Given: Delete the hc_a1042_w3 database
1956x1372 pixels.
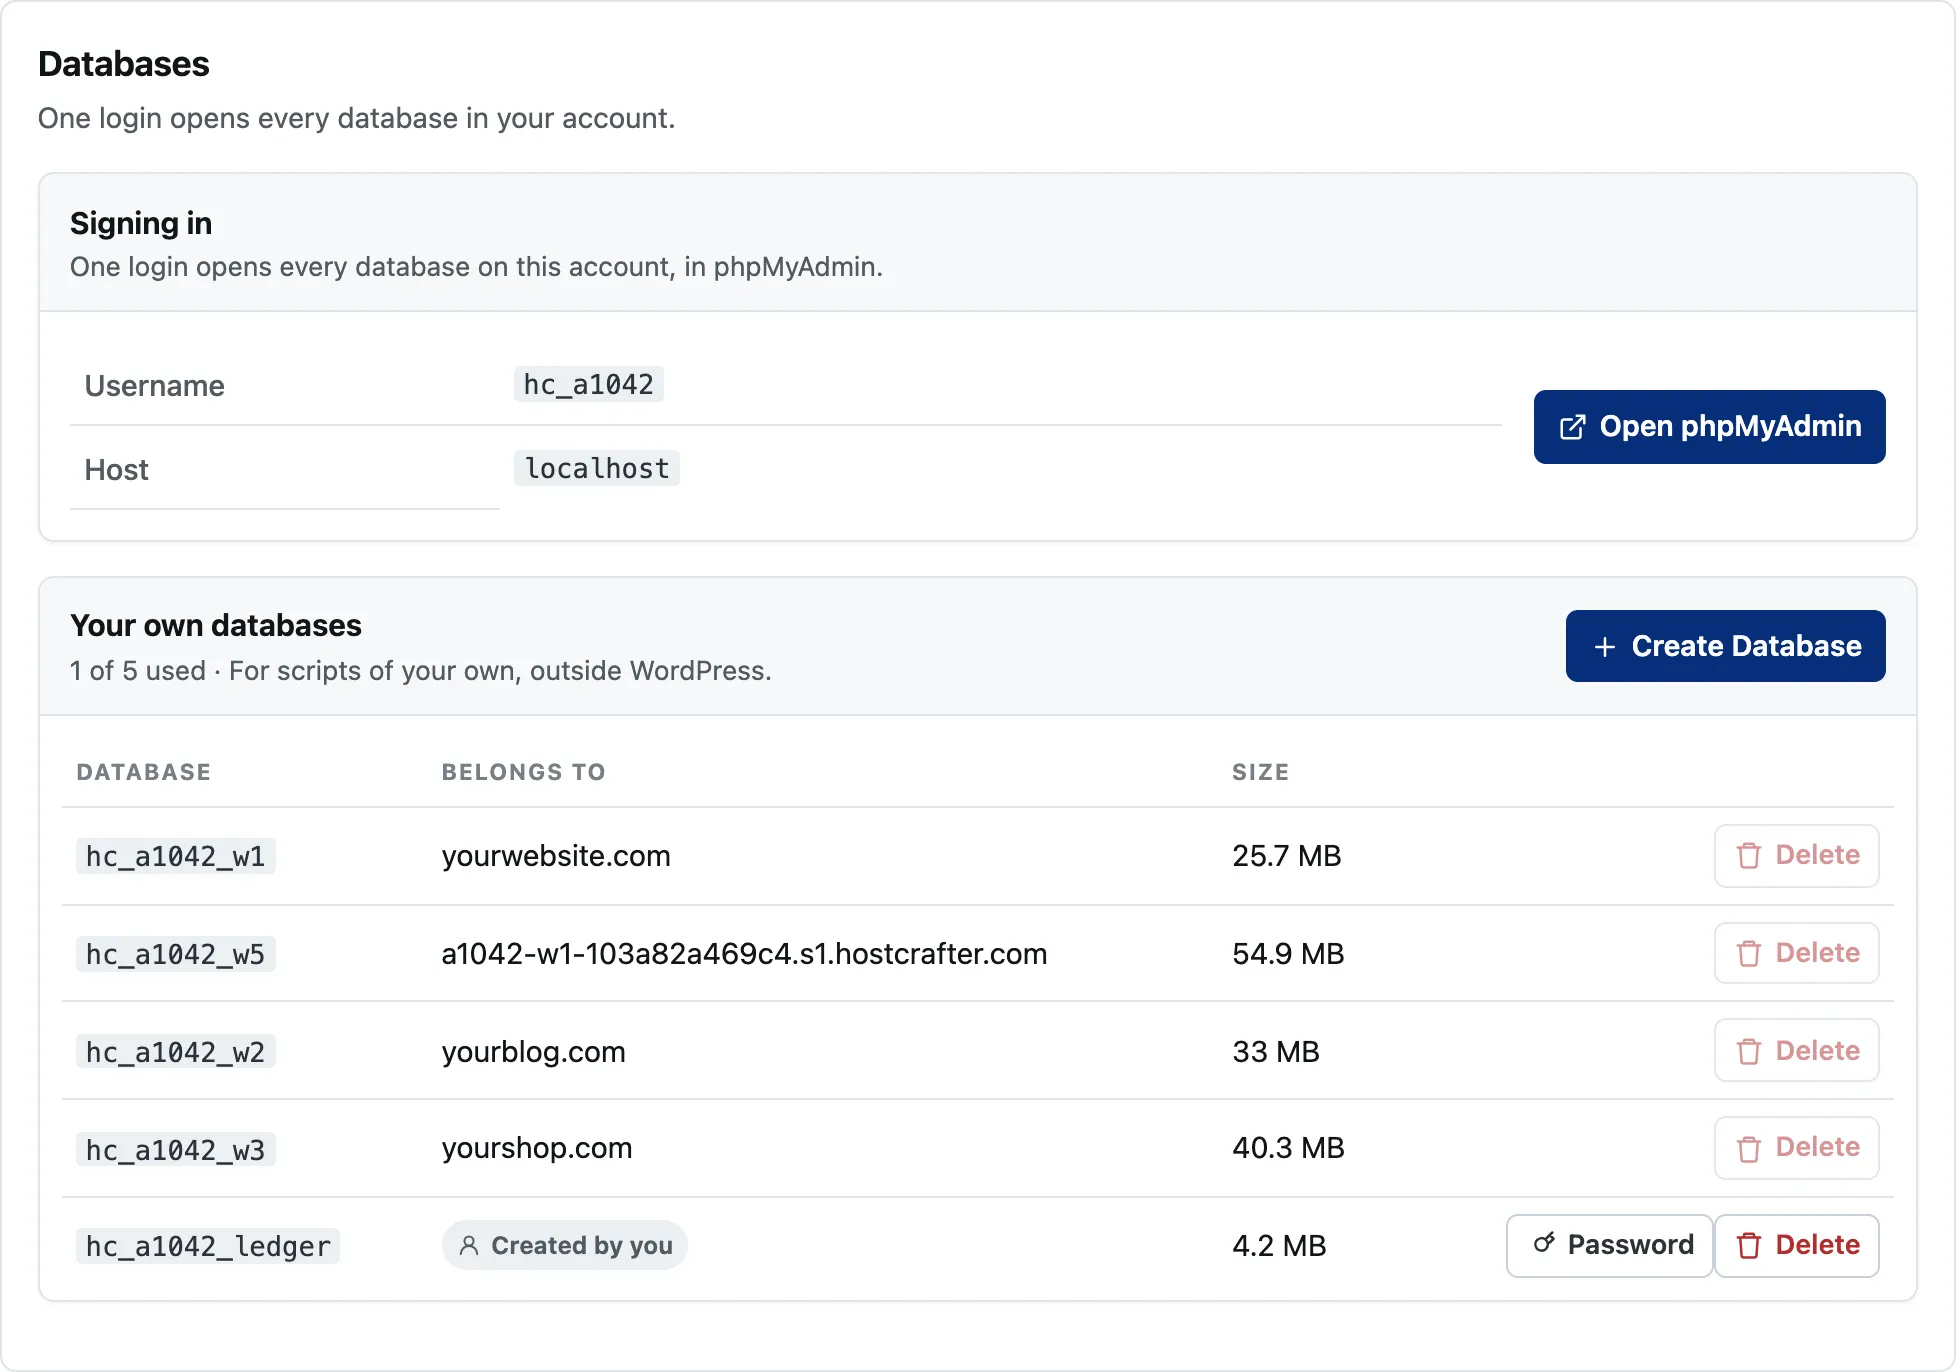Looking at the screenshot, I should click(x=1796, y=1148).
